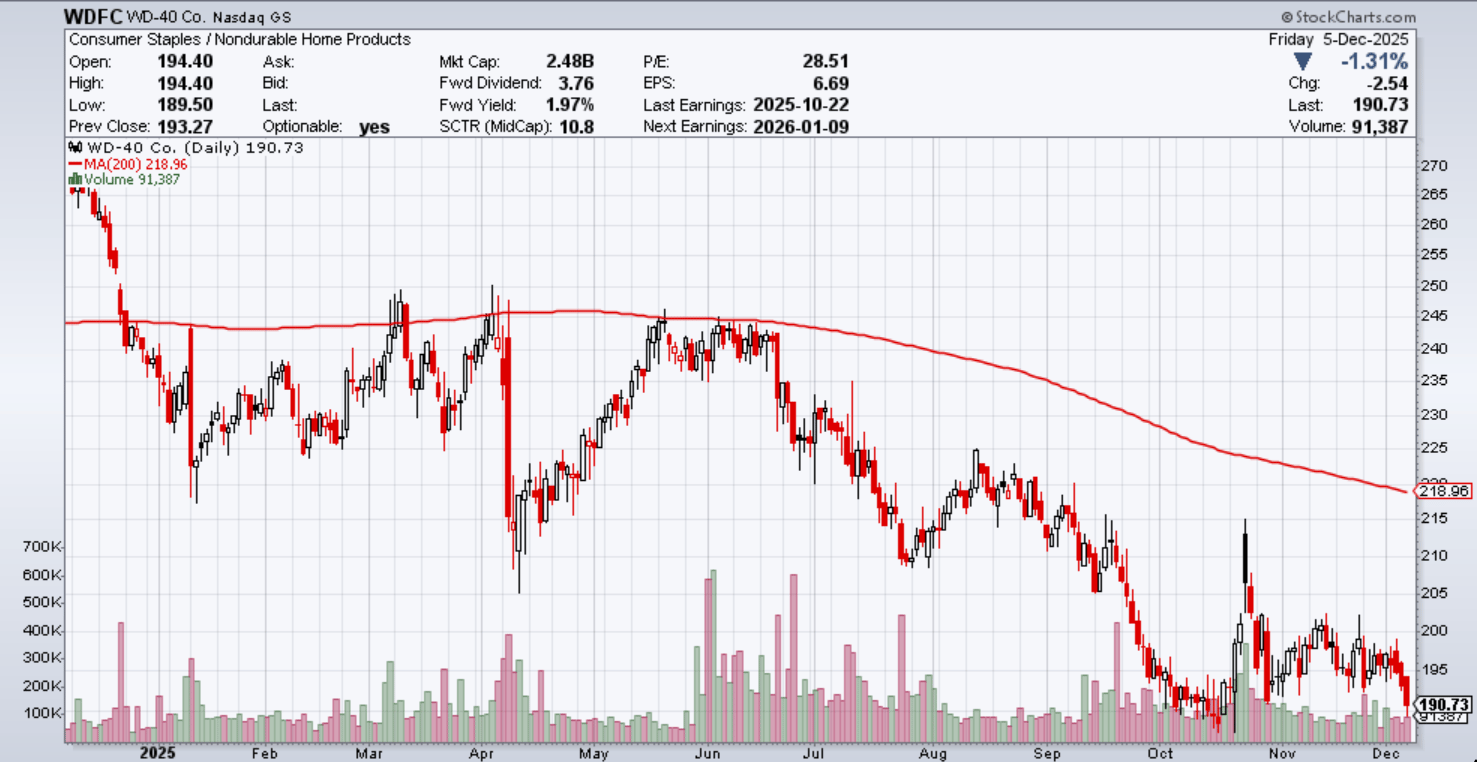Click the 235 price axis label
1477x762 pixels.
click(x=1433, y=381)
